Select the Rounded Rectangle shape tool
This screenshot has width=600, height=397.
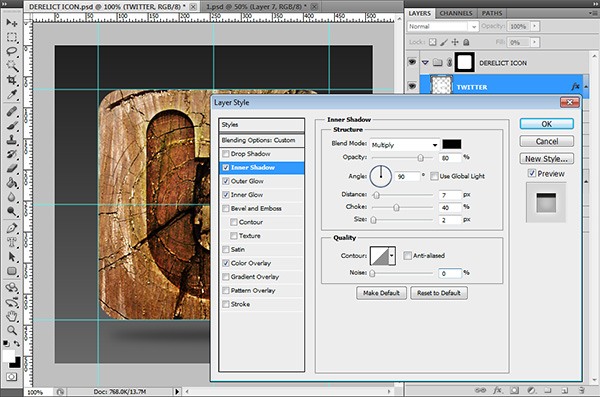12,271
